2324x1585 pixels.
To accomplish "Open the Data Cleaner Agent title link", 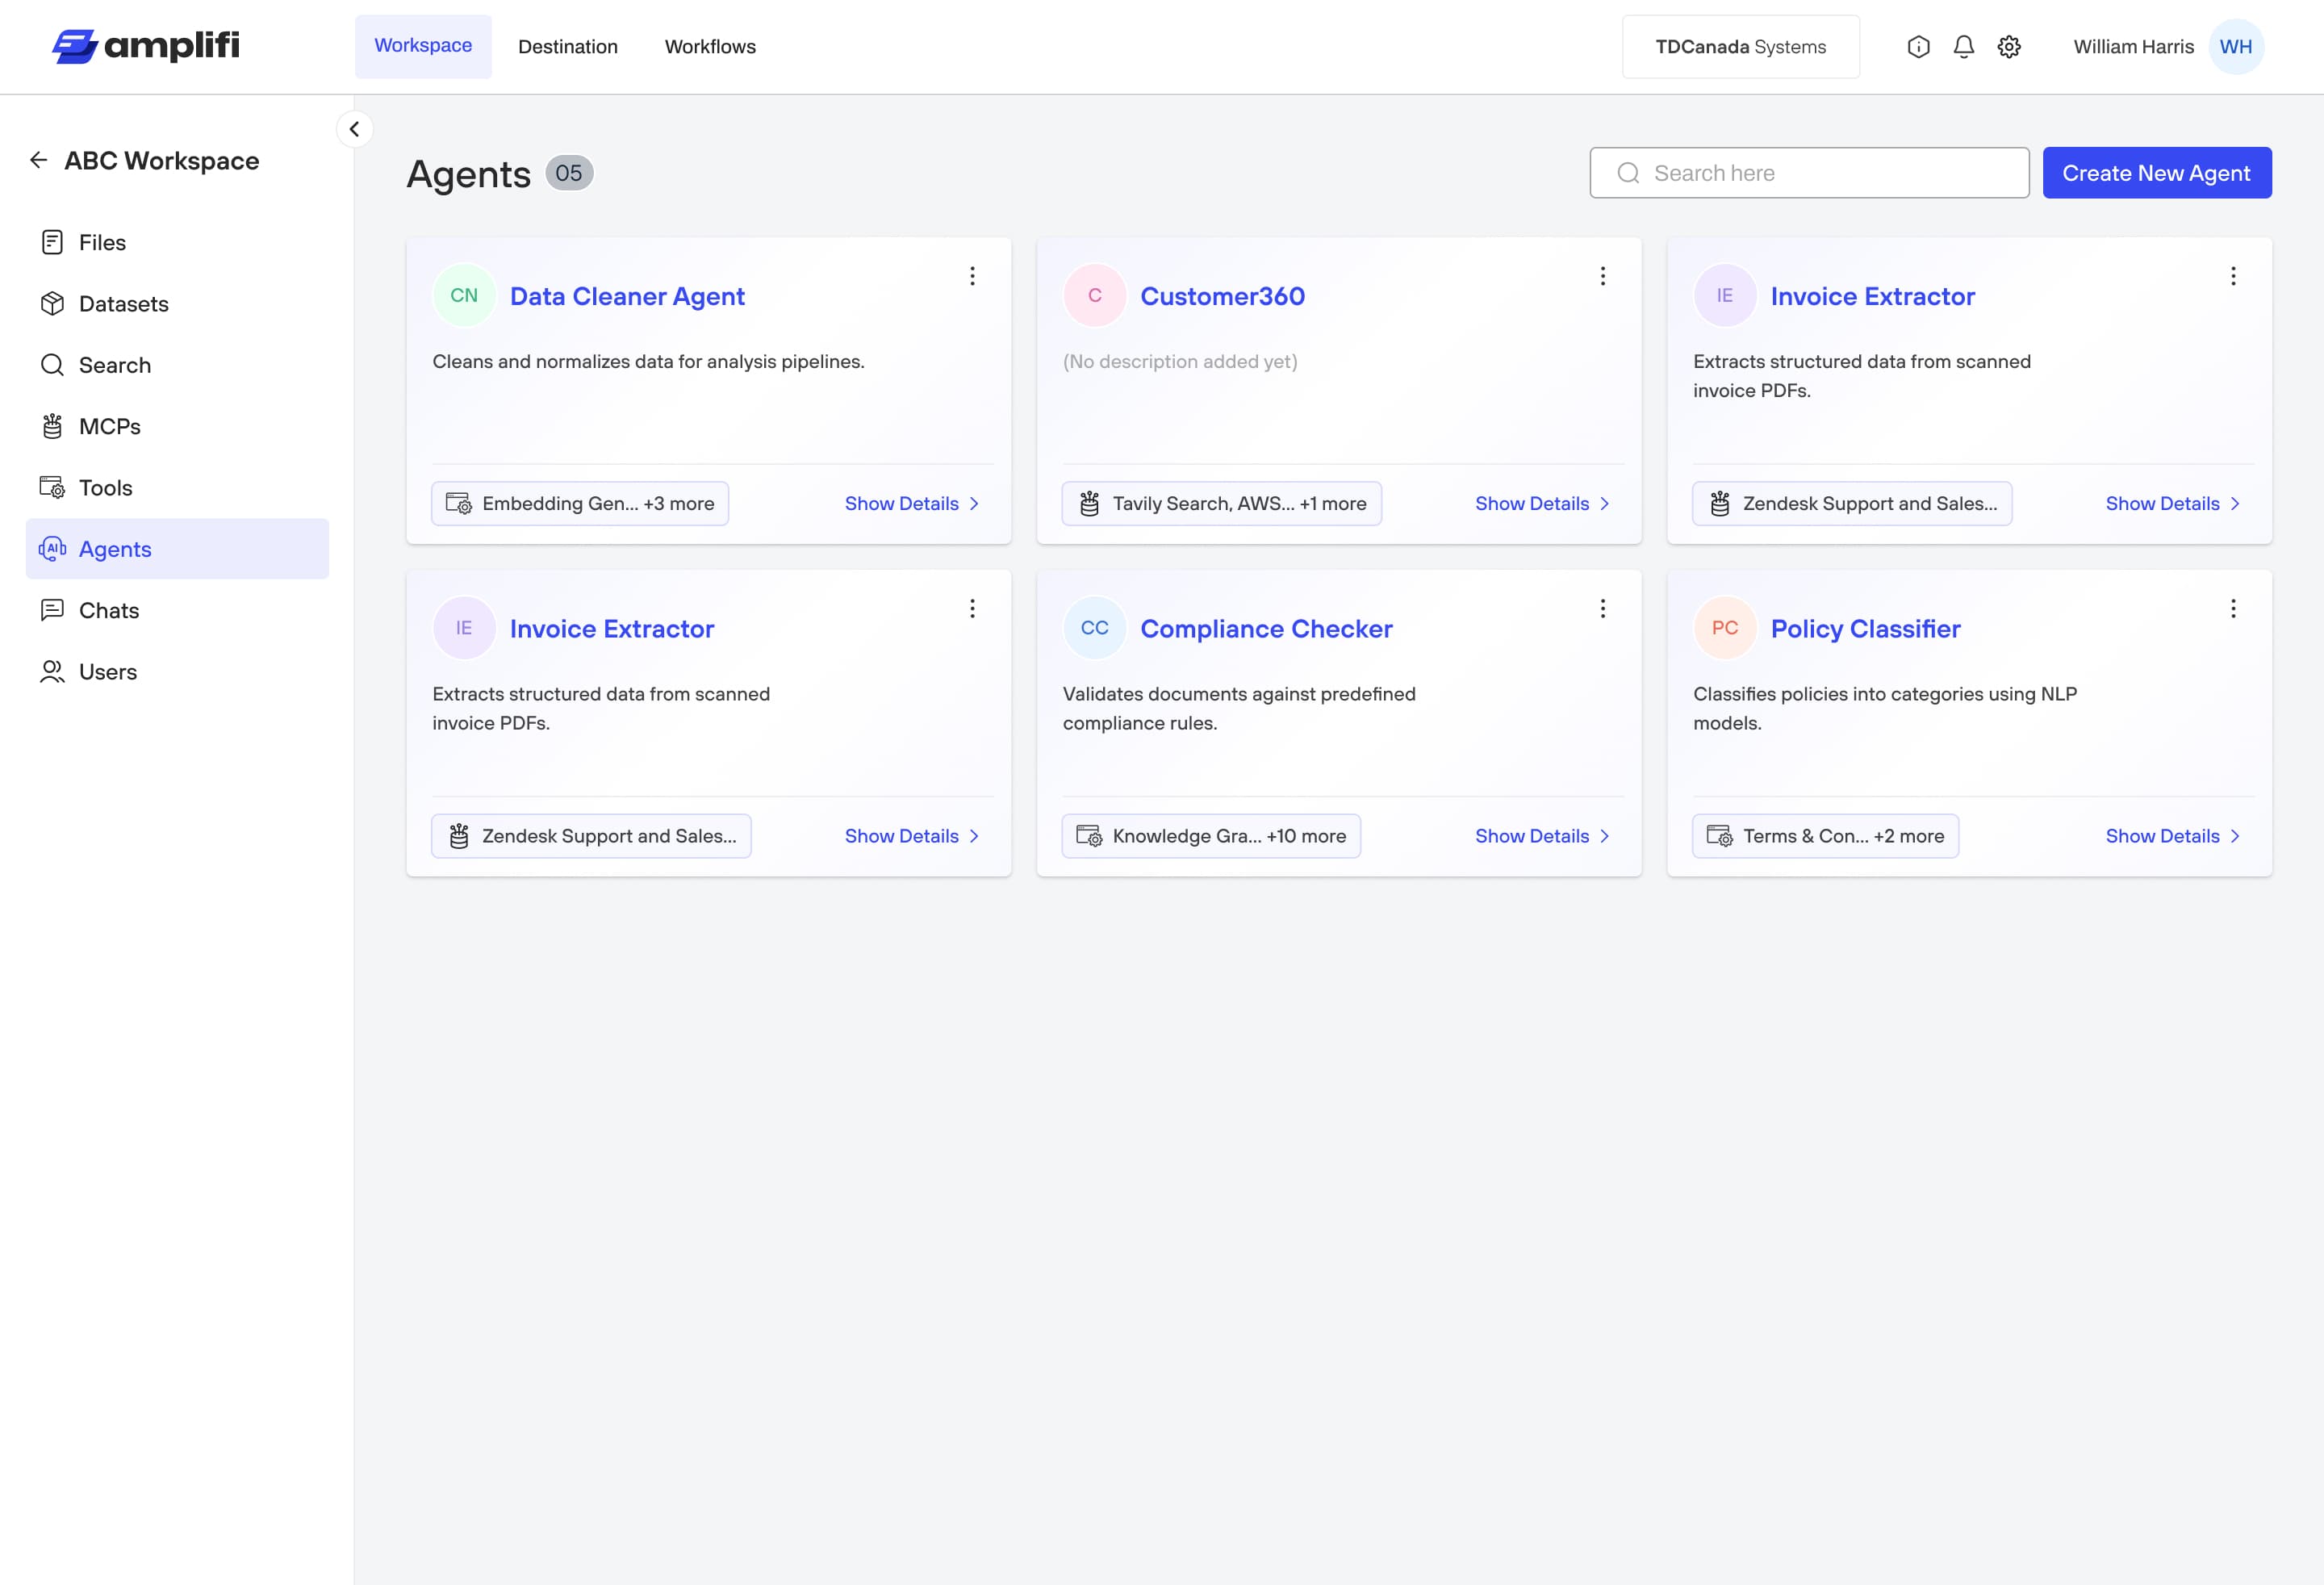I will pyautogui.click(x=627, y=296).
